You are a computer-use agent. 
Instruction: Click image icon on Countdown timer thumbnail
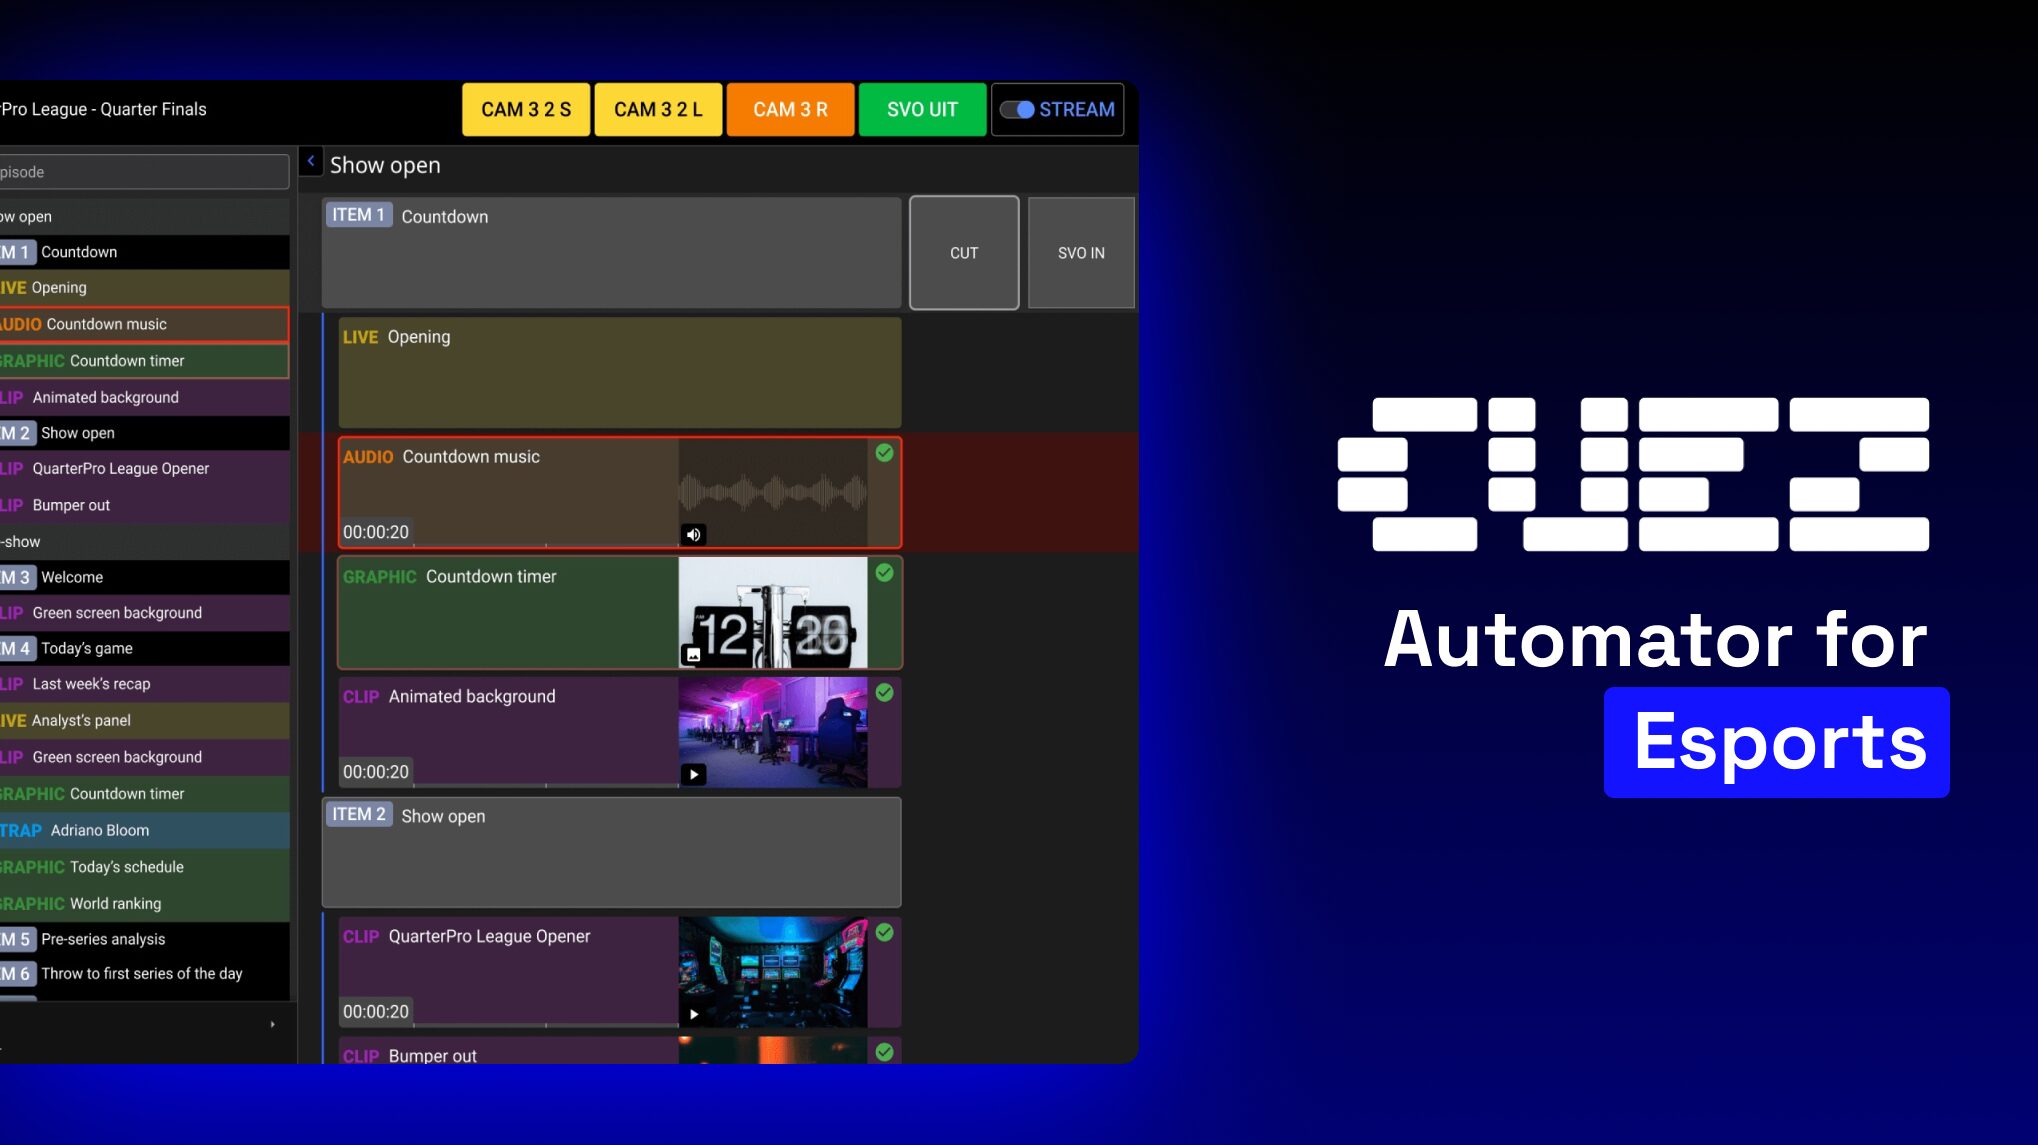click(x=693, y=655)
